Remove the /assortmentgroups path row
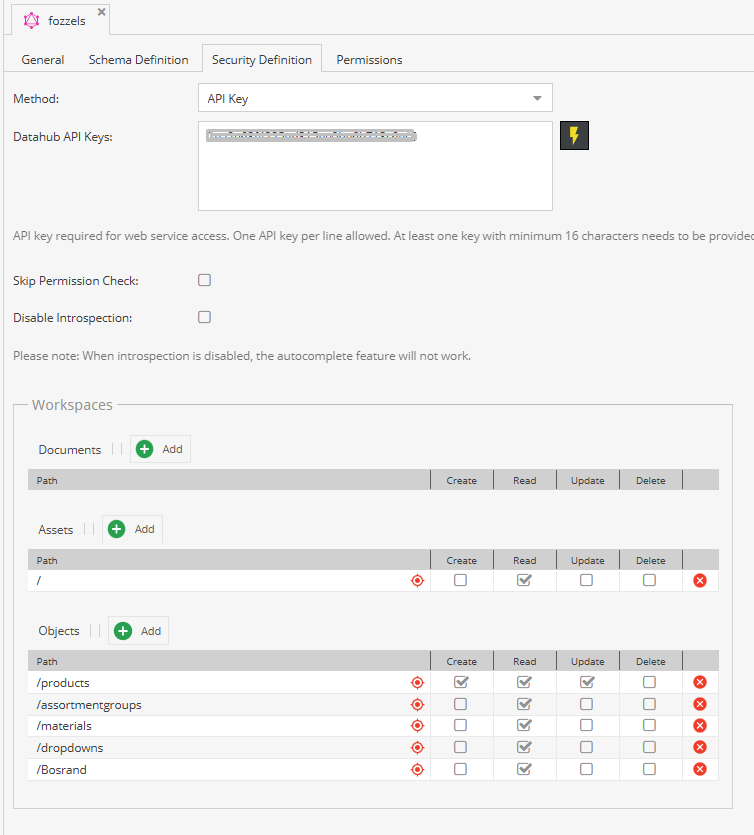This screenshot has width=754, height=835. (700, 705)
